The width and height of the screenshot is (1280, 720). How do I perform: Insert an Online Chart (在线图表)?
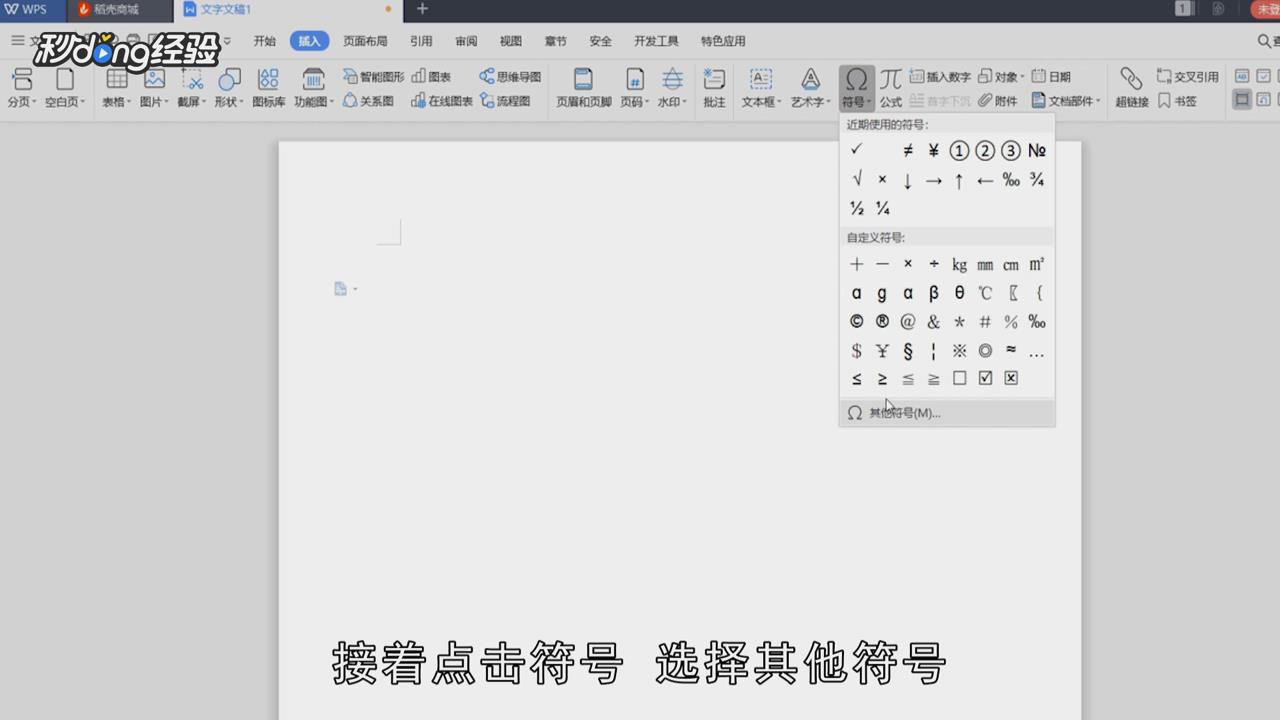click(442, 101)
